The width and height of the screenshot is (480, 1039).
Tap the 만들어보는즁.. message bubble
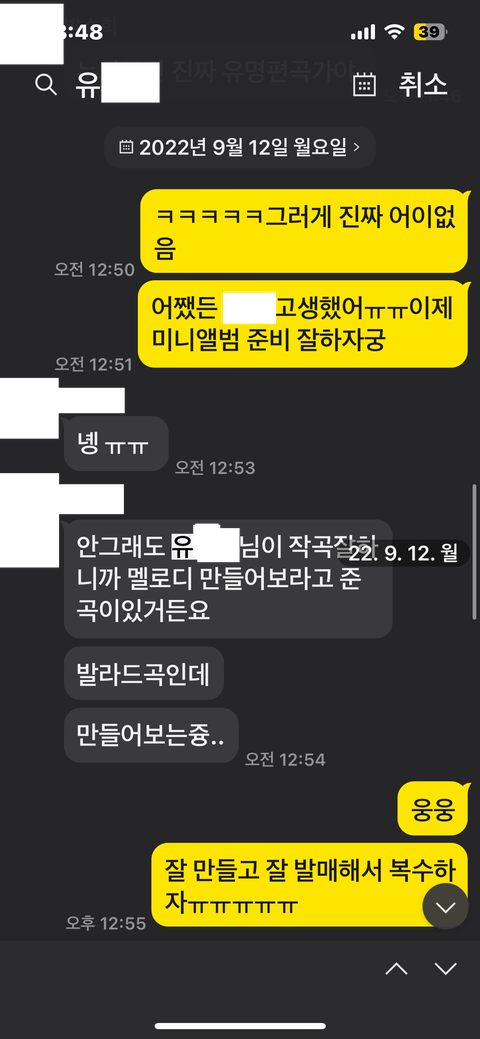coord(151,735)
